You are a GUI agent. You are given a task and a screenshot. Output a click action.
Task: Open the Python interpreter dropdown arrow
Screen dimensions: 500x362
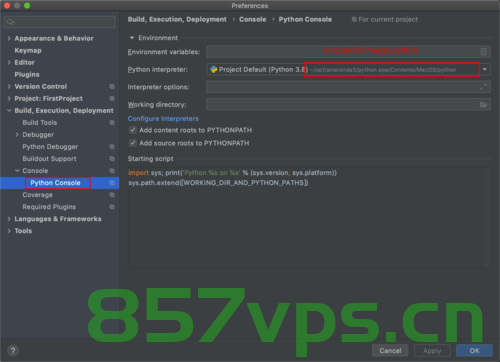(485, 69)
